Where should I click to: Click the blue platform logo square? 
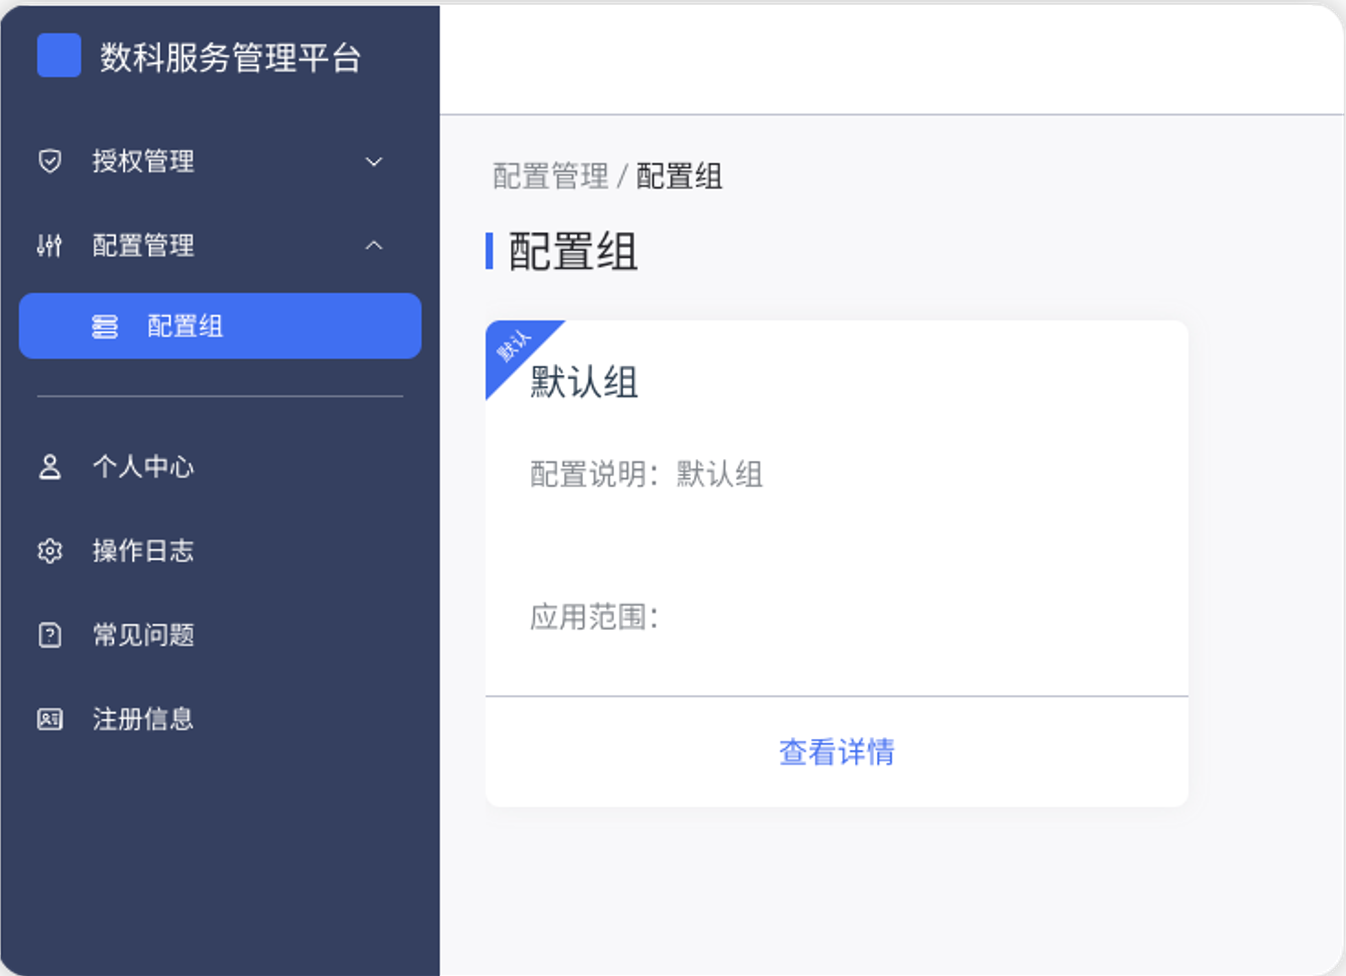coord(59,55)
